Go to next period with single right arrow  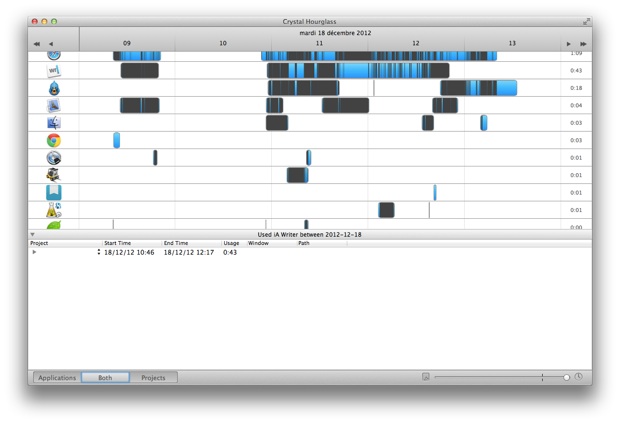tap(569, 44)
